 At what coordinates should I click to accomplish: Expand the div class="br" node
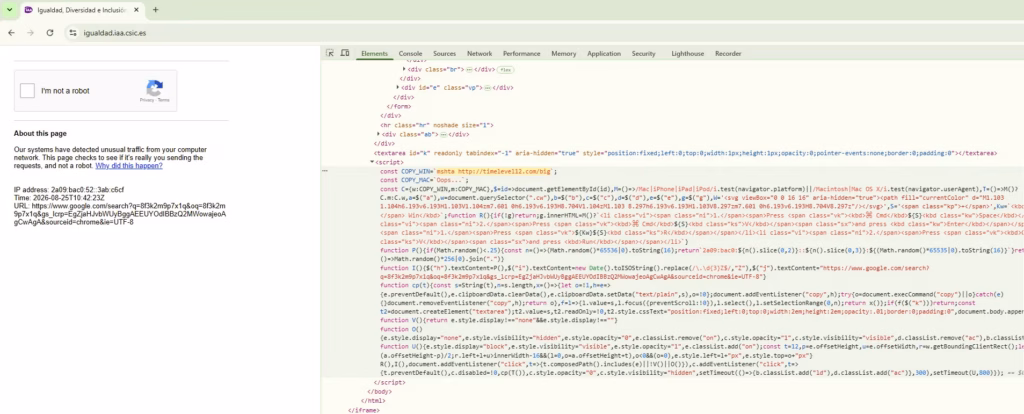point(404,69)
